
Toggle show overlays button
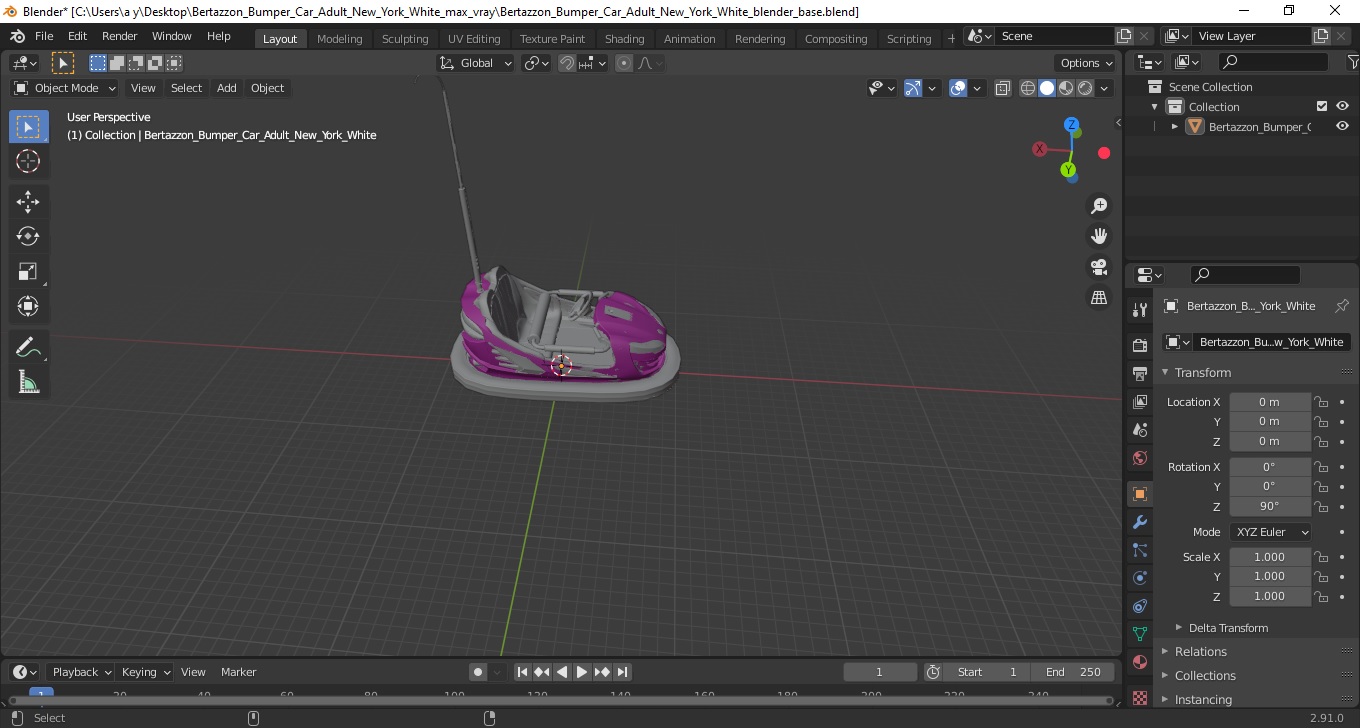pos(958,88)
